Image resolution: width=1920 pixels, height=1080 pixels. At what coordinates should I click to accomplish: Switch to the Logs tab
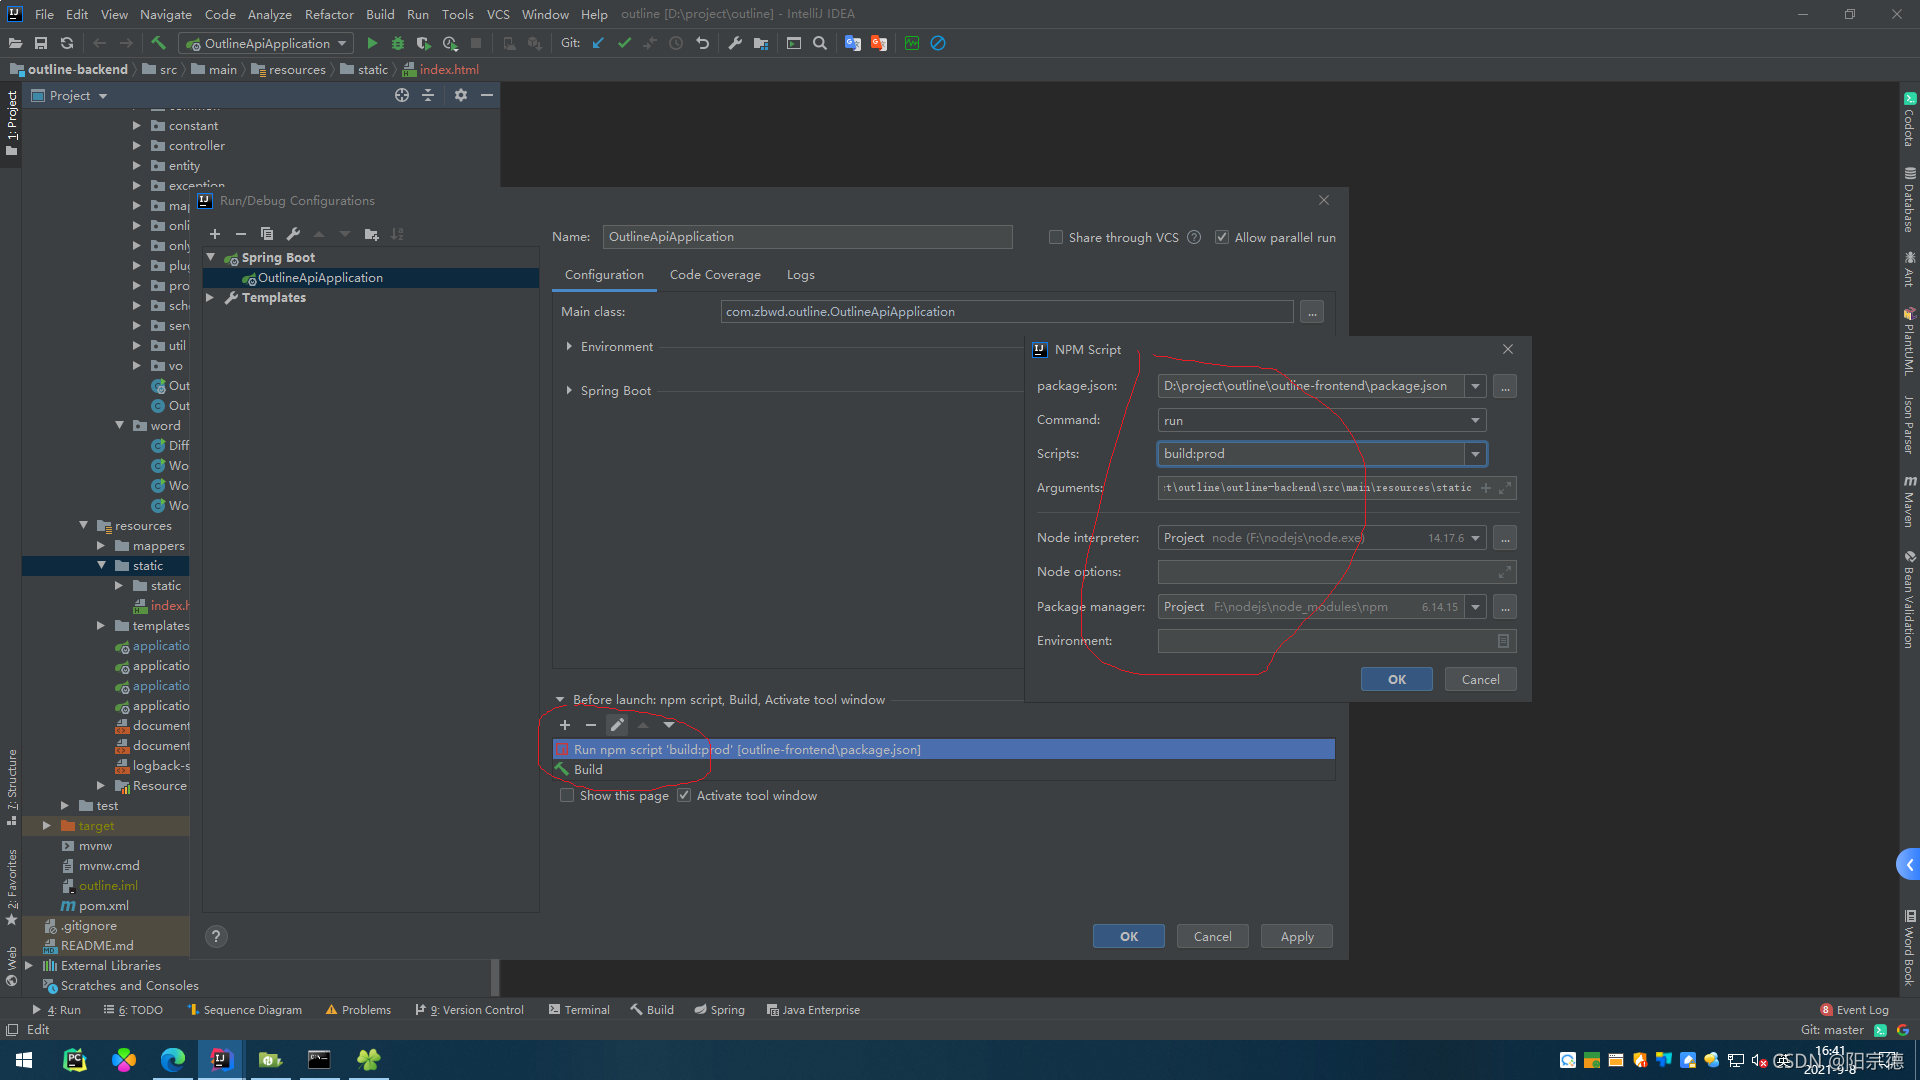[x=801, y=275]
